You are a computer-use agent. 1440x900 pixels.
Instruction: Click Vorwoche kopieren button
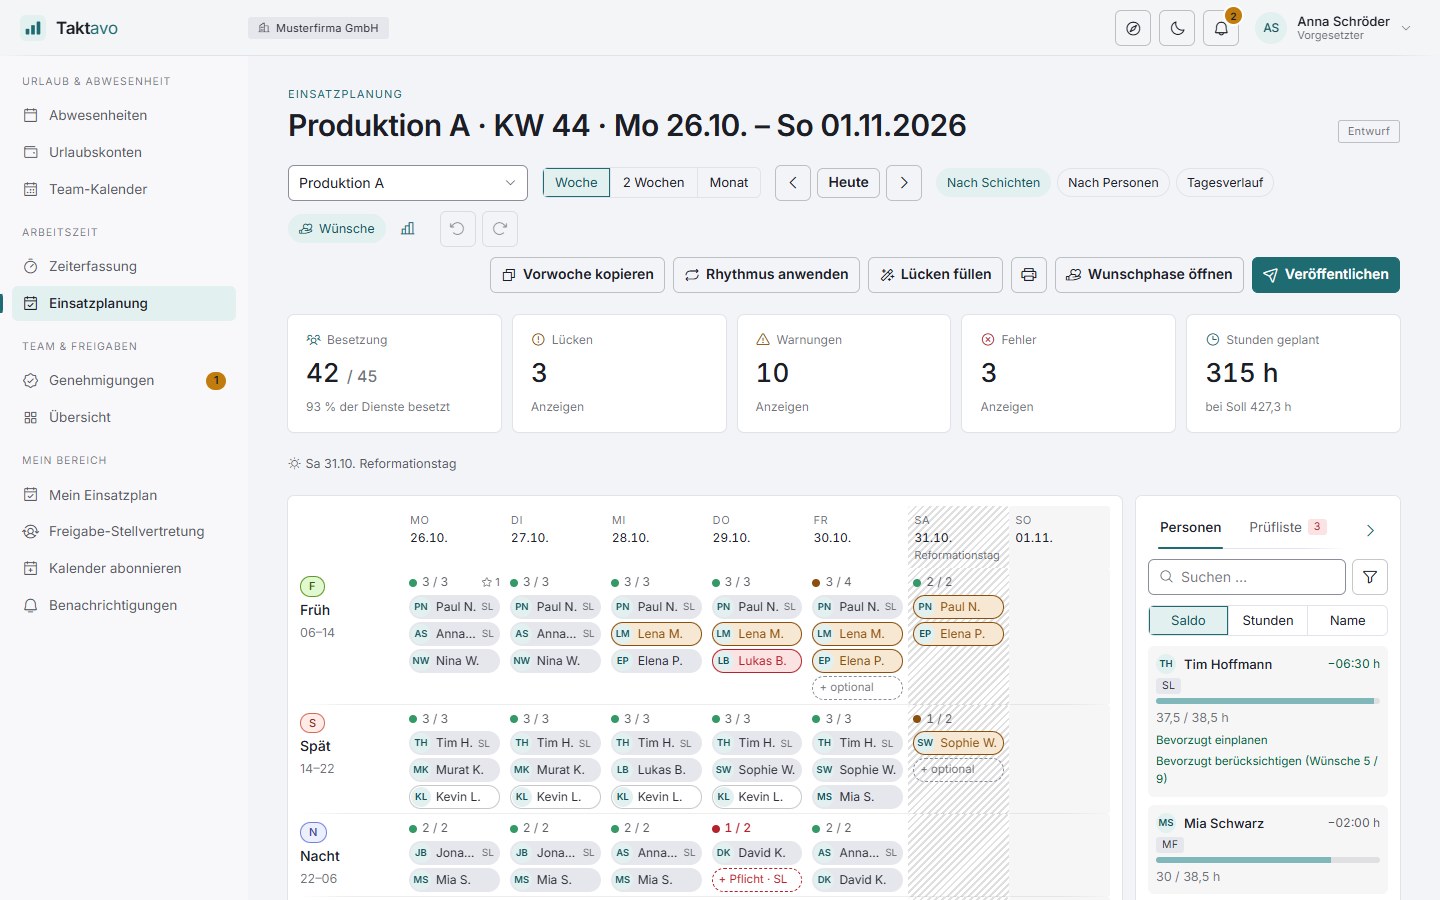coord(577,275)
